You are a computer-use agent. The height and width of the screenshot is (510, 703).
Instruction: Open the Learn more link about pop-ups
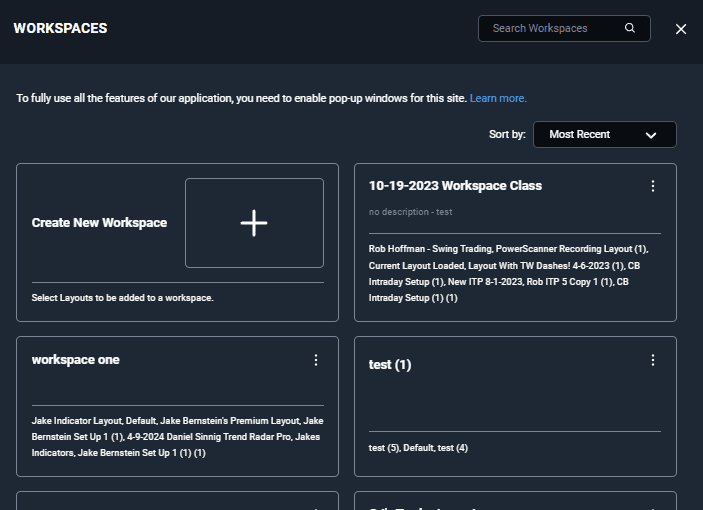pyautogui.click(x=498, y=98)
